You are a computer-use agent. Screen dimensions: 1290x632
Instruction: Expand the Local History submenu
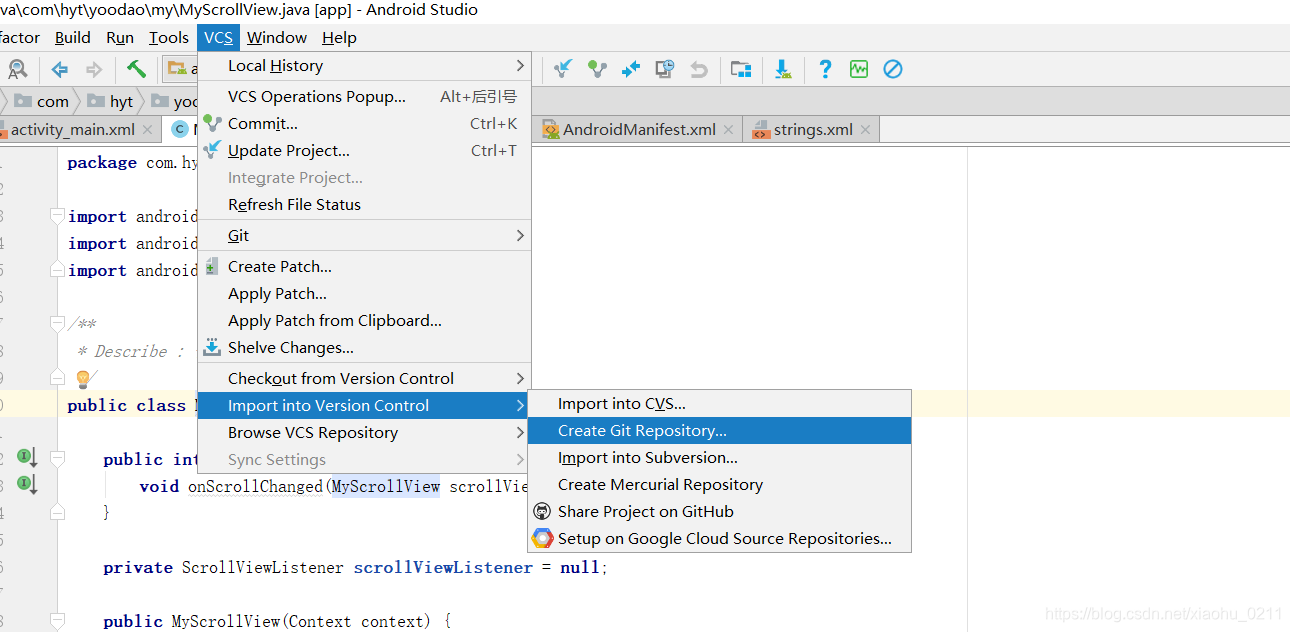(364, 66)
